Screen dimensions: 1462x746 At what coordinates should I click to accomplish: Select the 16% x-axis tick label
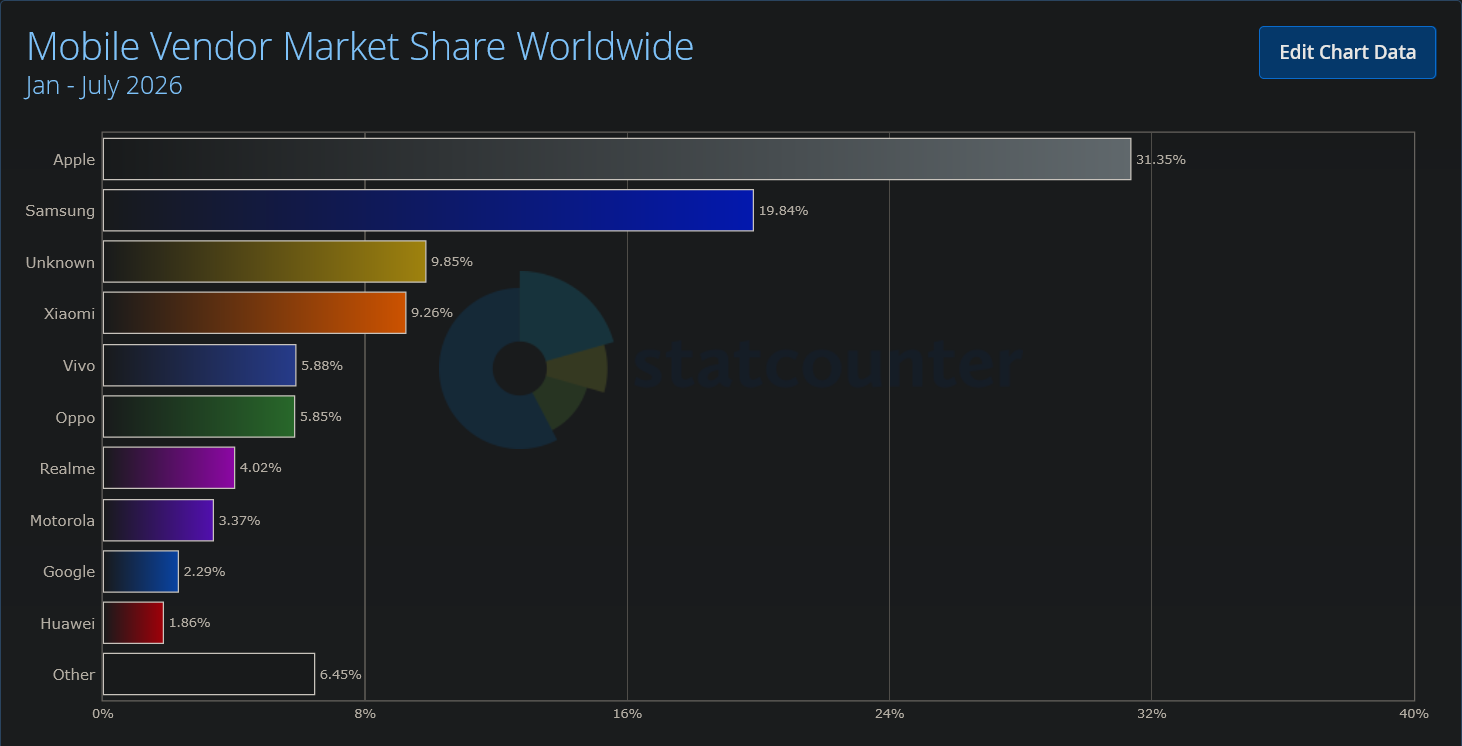click(x=627, y=714)
